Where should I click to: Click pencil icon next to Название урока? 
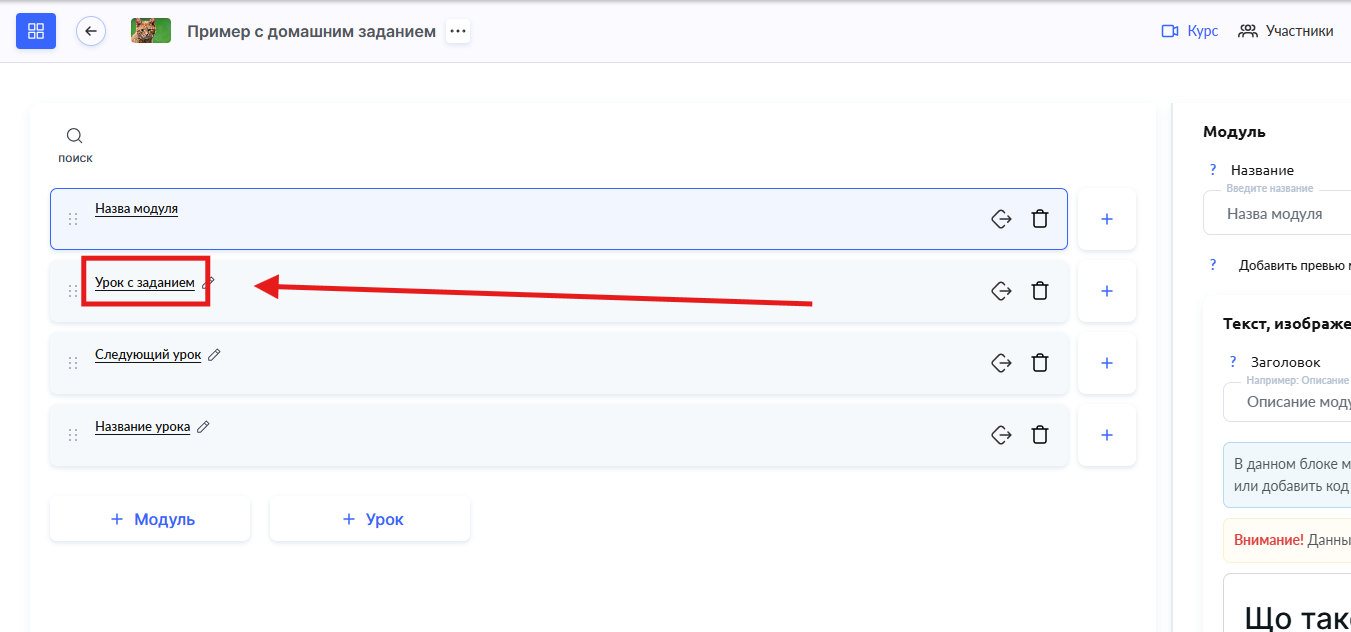pos(203,427)
